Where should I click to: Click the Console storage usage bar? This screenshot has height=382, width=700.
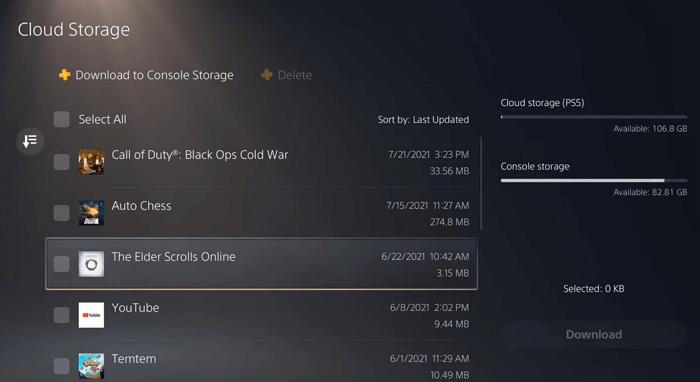pyautogui.click(x=594, y=181)
